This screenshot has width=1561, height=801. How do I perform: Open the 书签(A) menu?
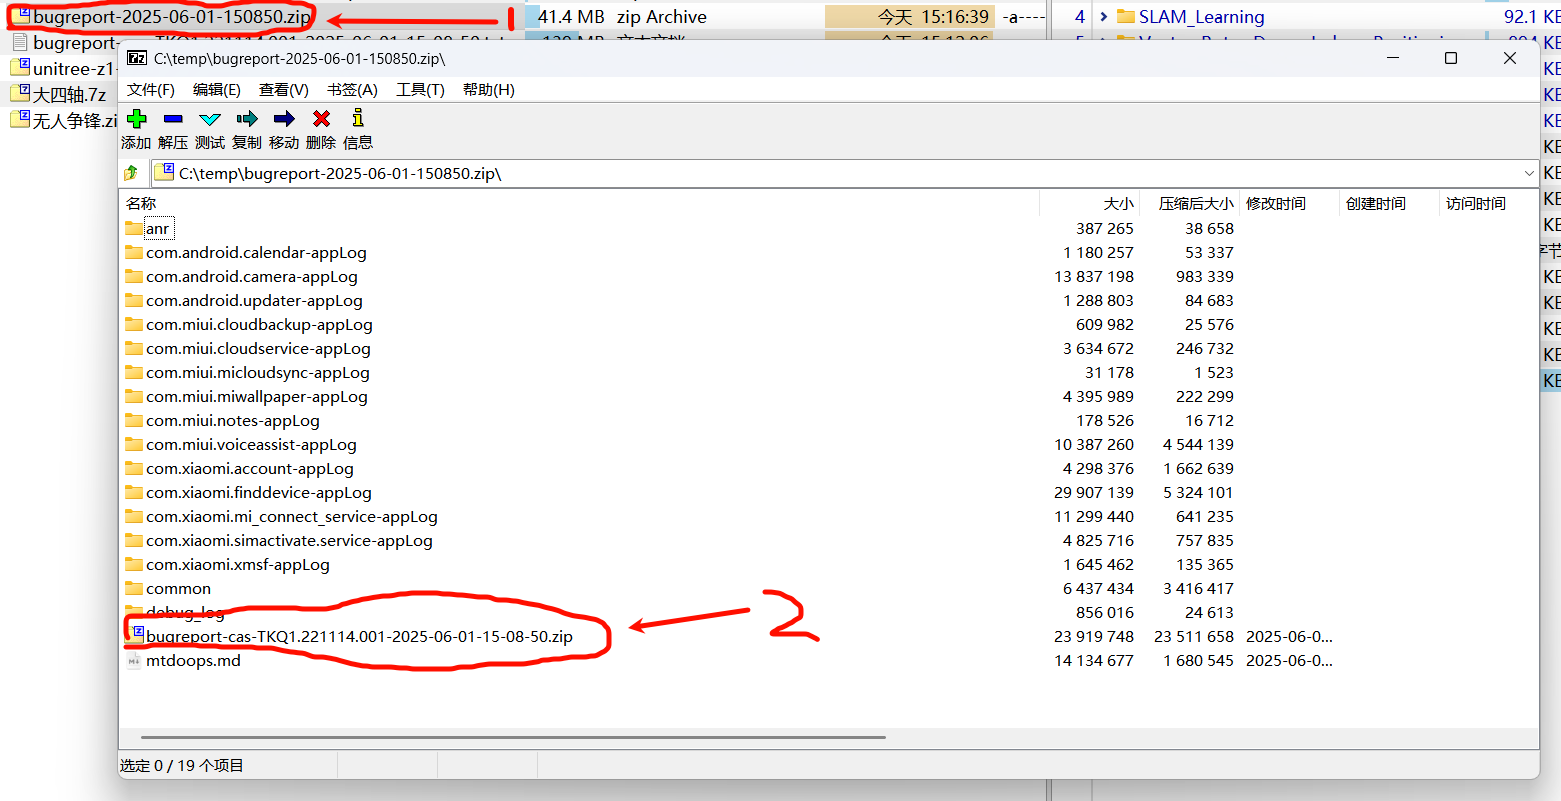353,90
